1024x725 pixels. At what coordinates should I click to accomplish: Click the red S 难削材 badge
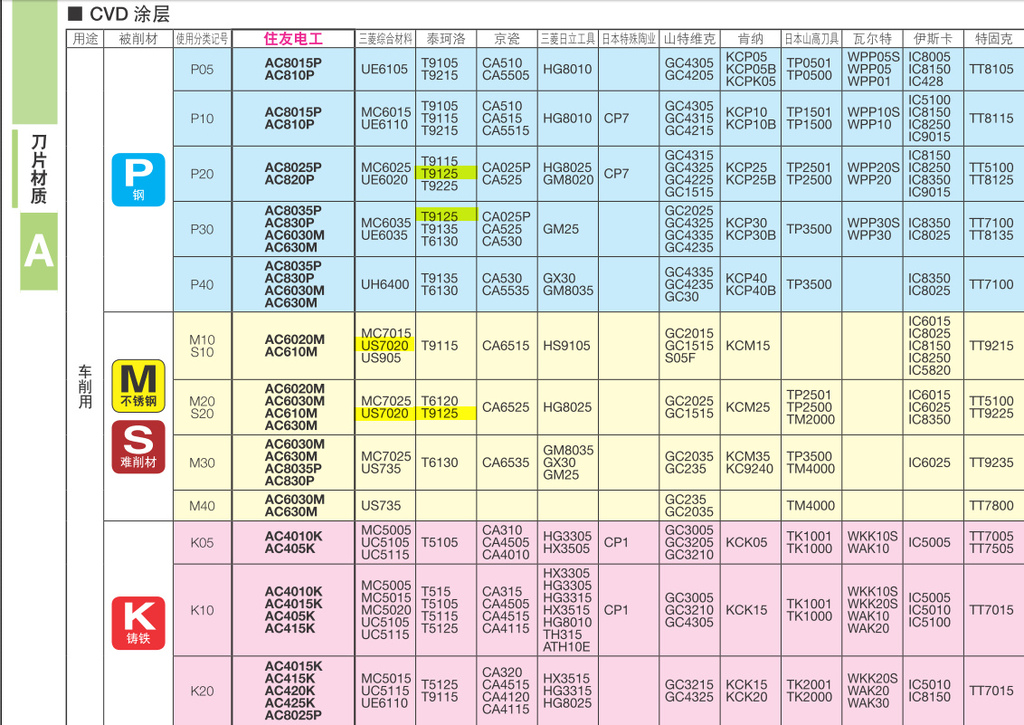pyautogui.click(x=138, y=447)
